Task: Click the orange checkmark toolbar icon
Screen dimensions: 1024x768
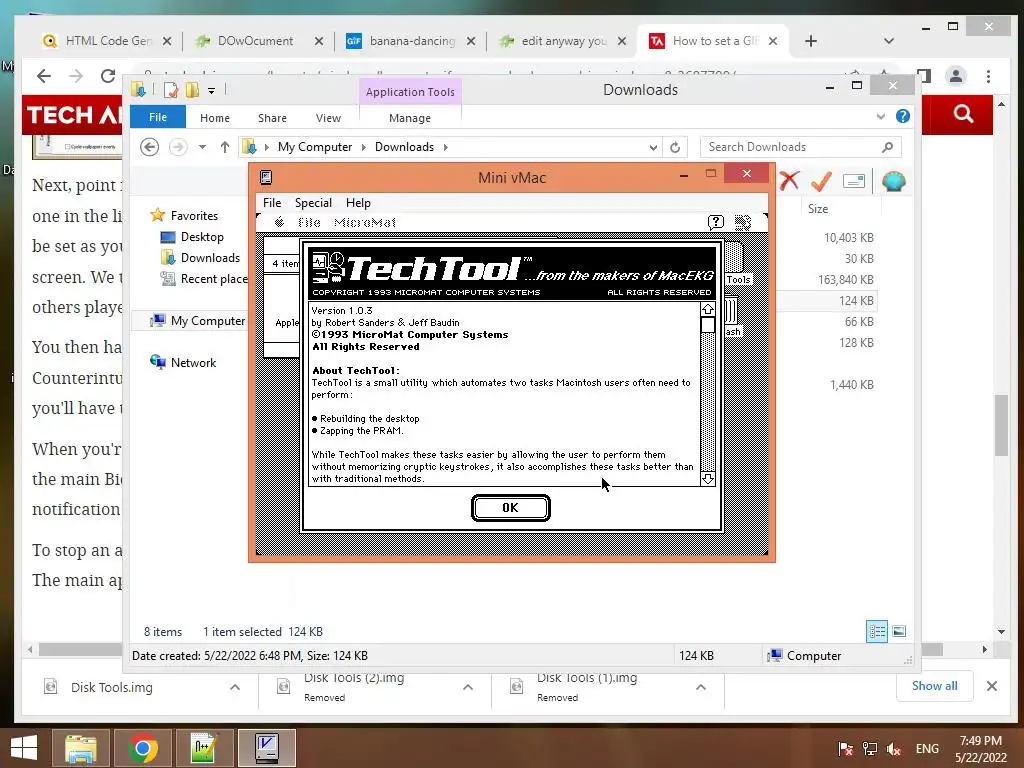Action: tap(822, 181)
